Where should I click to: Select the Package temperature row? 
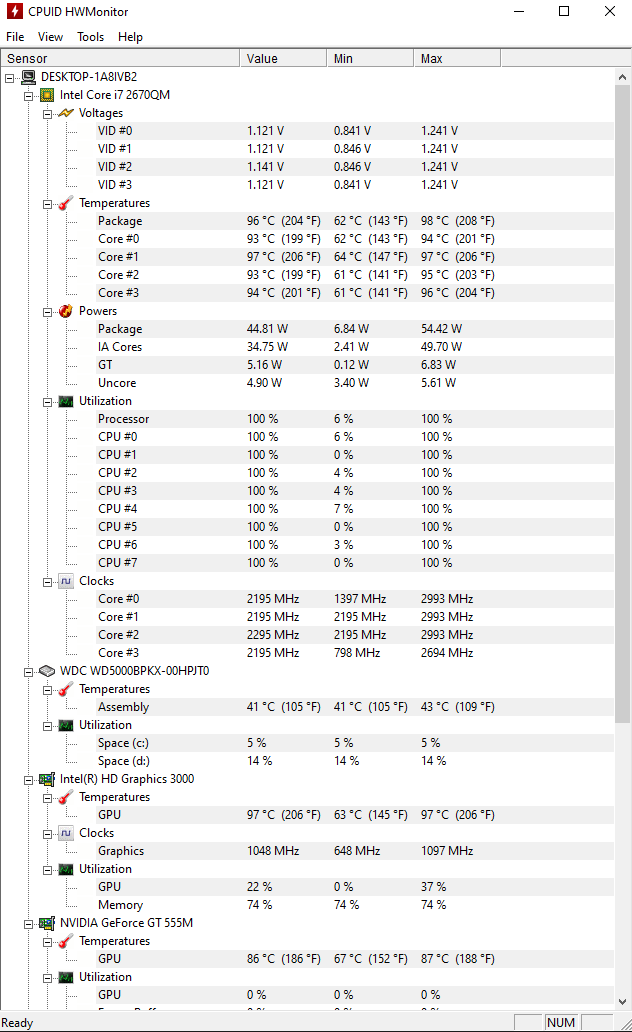click(x=120, y=221)
